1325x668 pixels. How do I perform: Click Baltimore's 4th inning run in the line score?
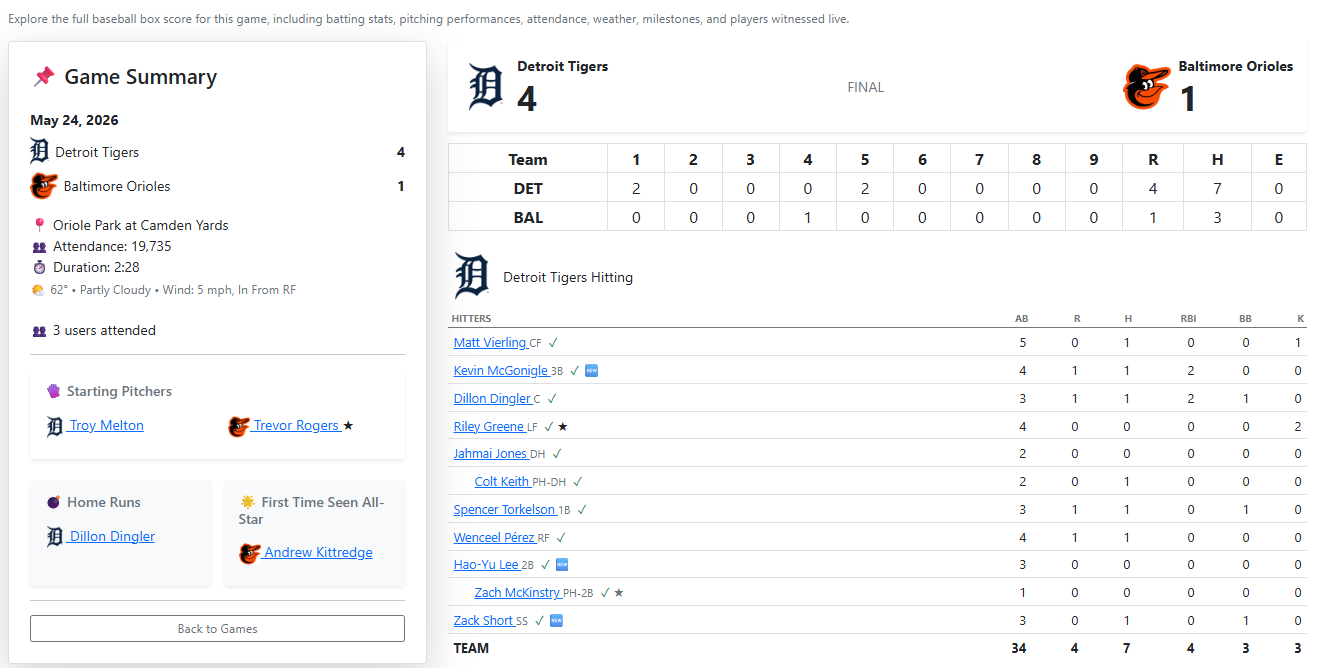pyautogui.click(x=808, y=217)
